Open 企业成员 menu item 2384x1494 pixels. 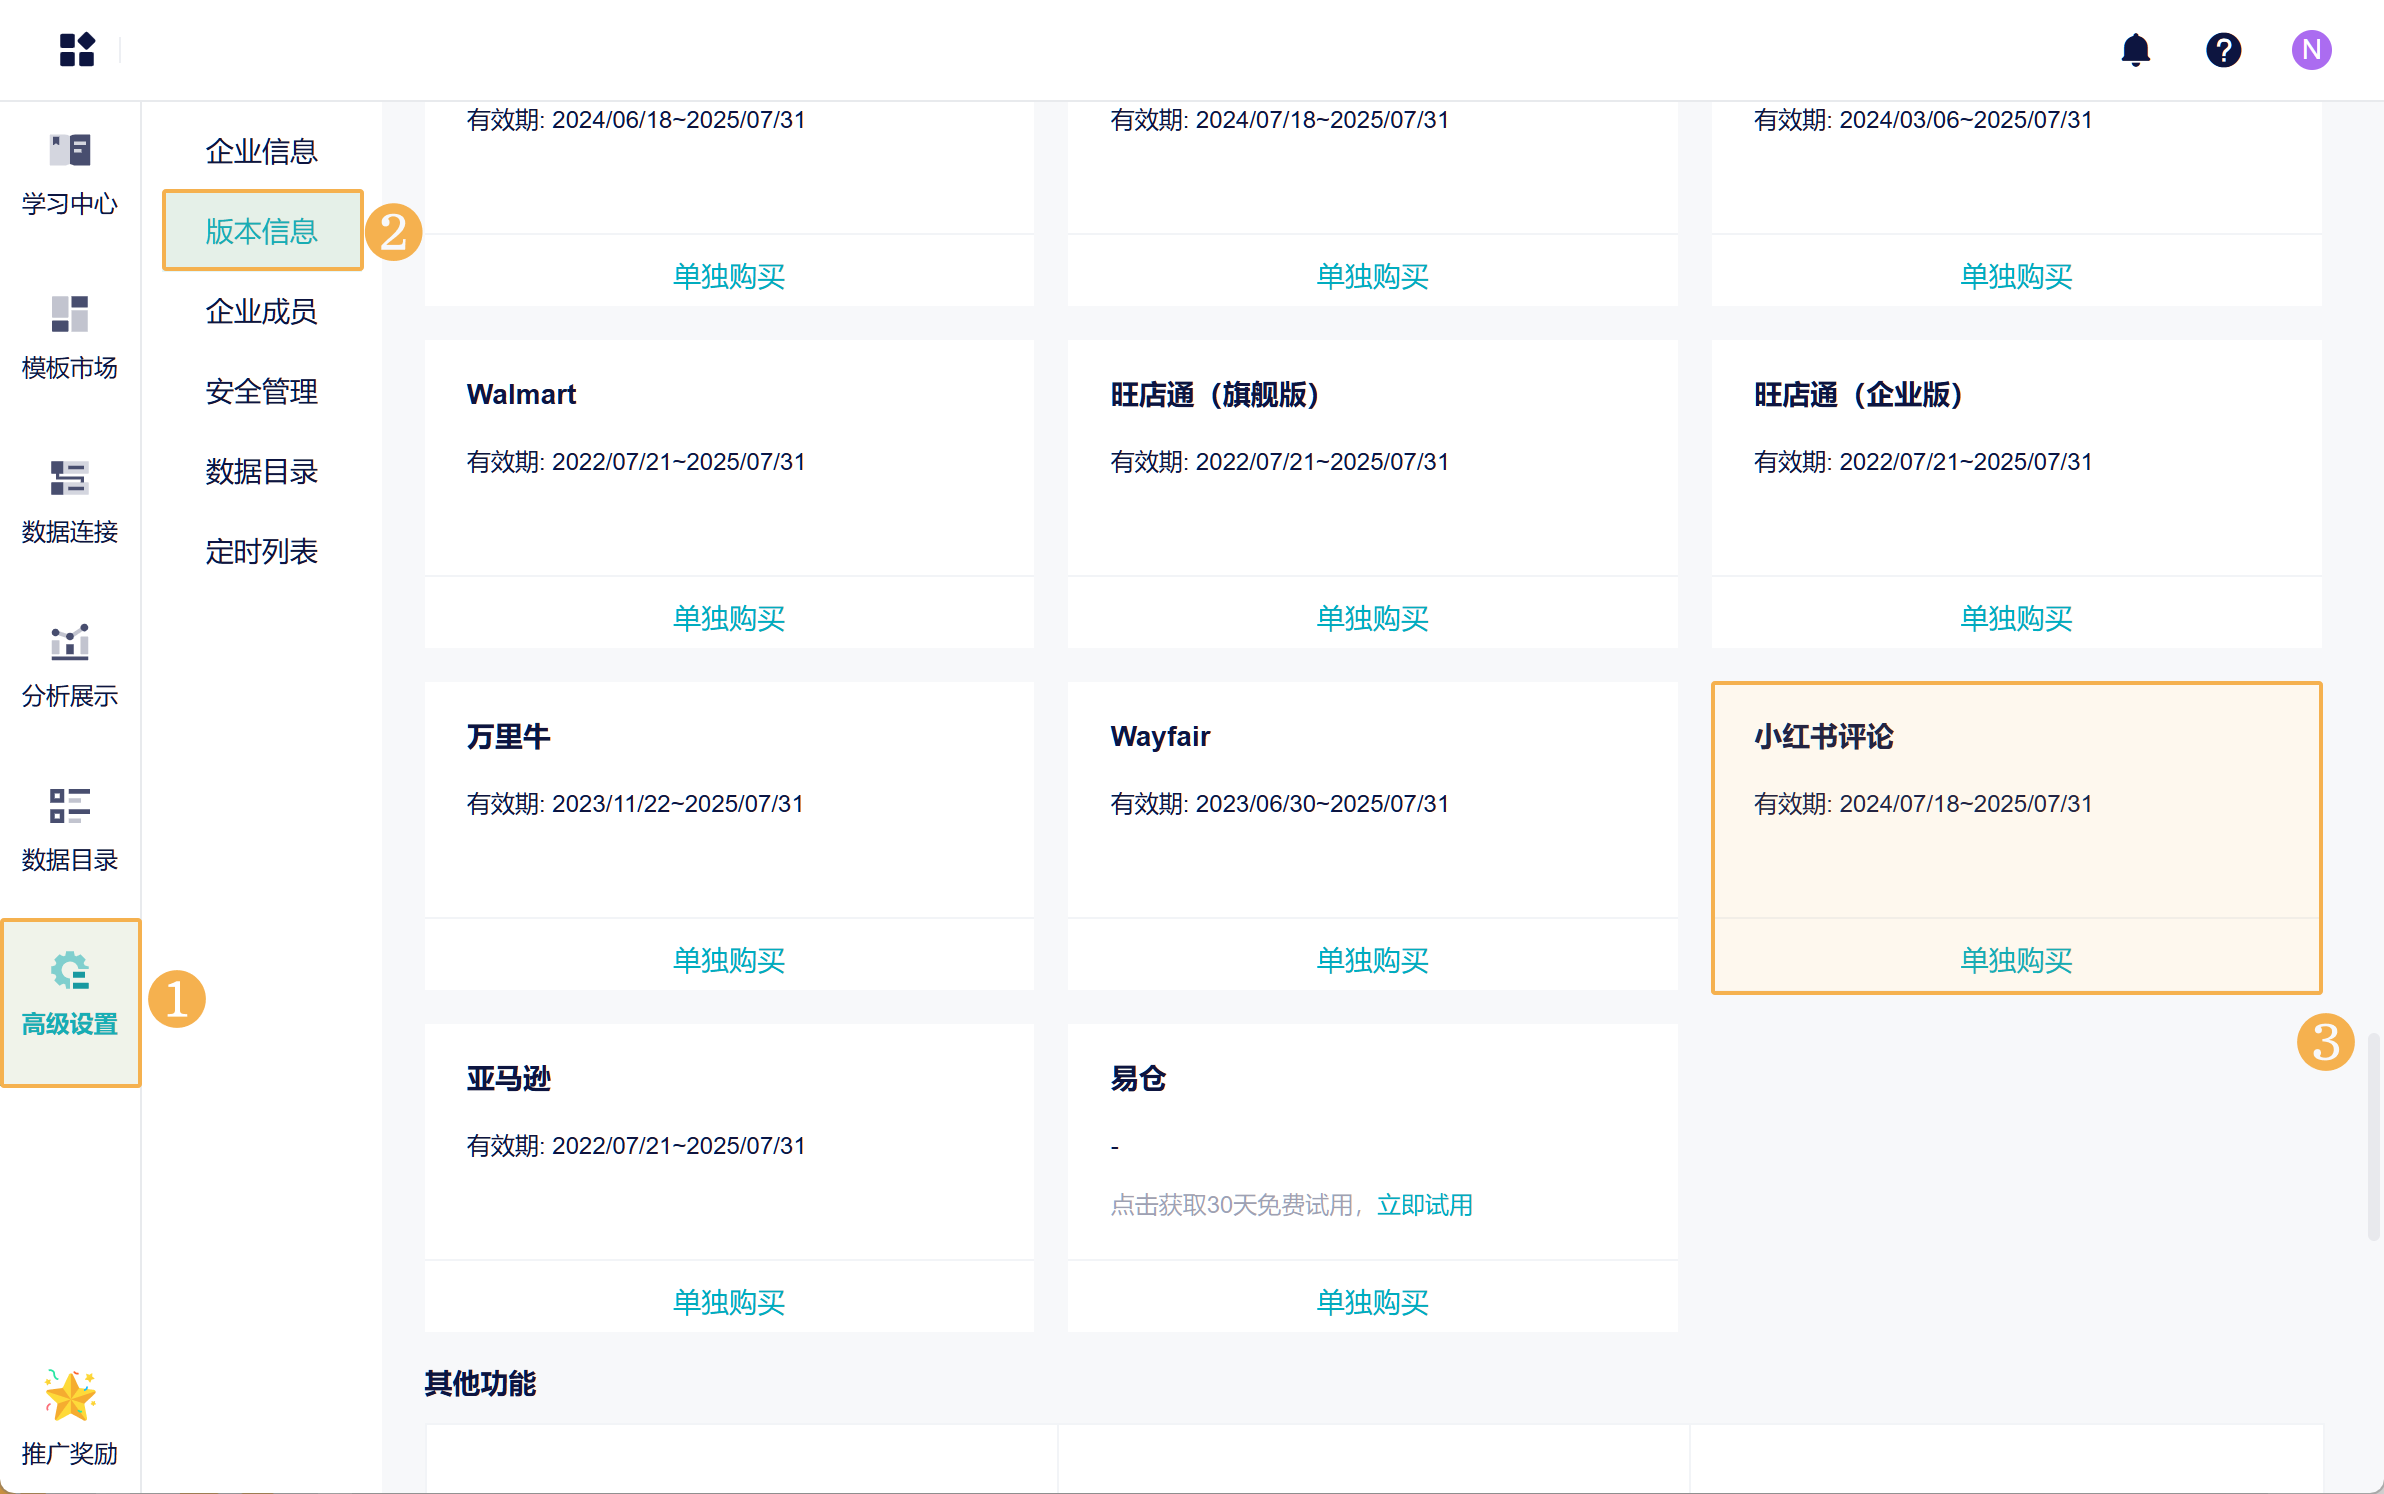click(261, 311)
